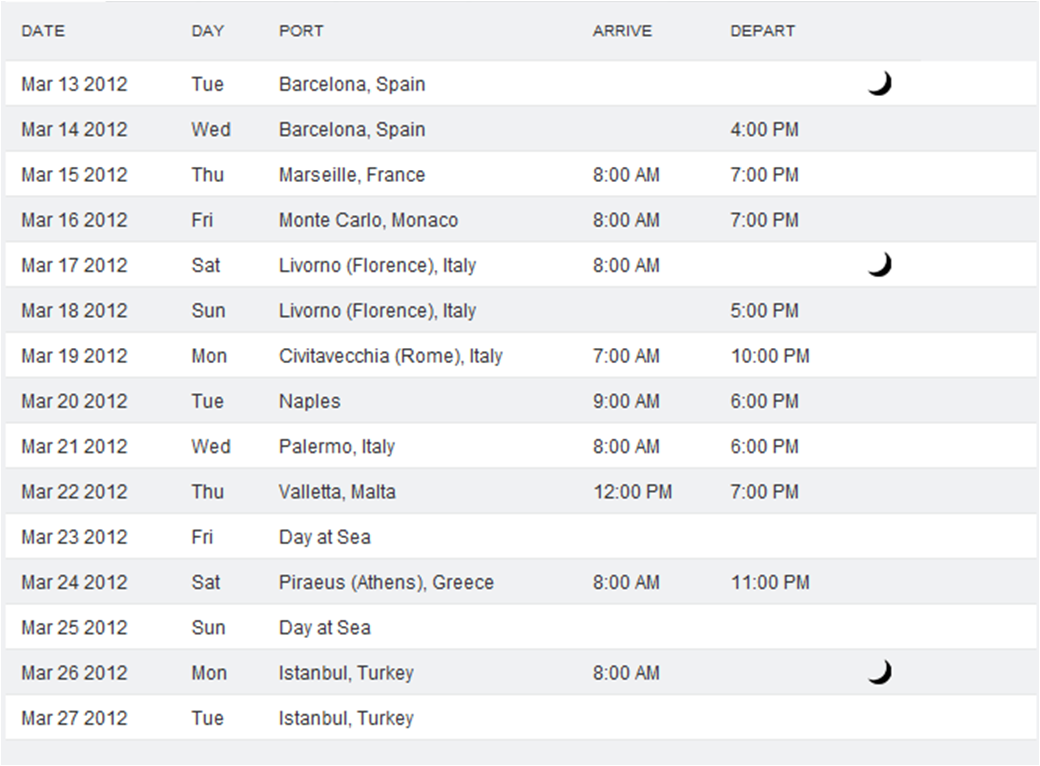Viewport: 1040px width, 766px height.
Task: Select the DATE column header
Action: (43, 31)
